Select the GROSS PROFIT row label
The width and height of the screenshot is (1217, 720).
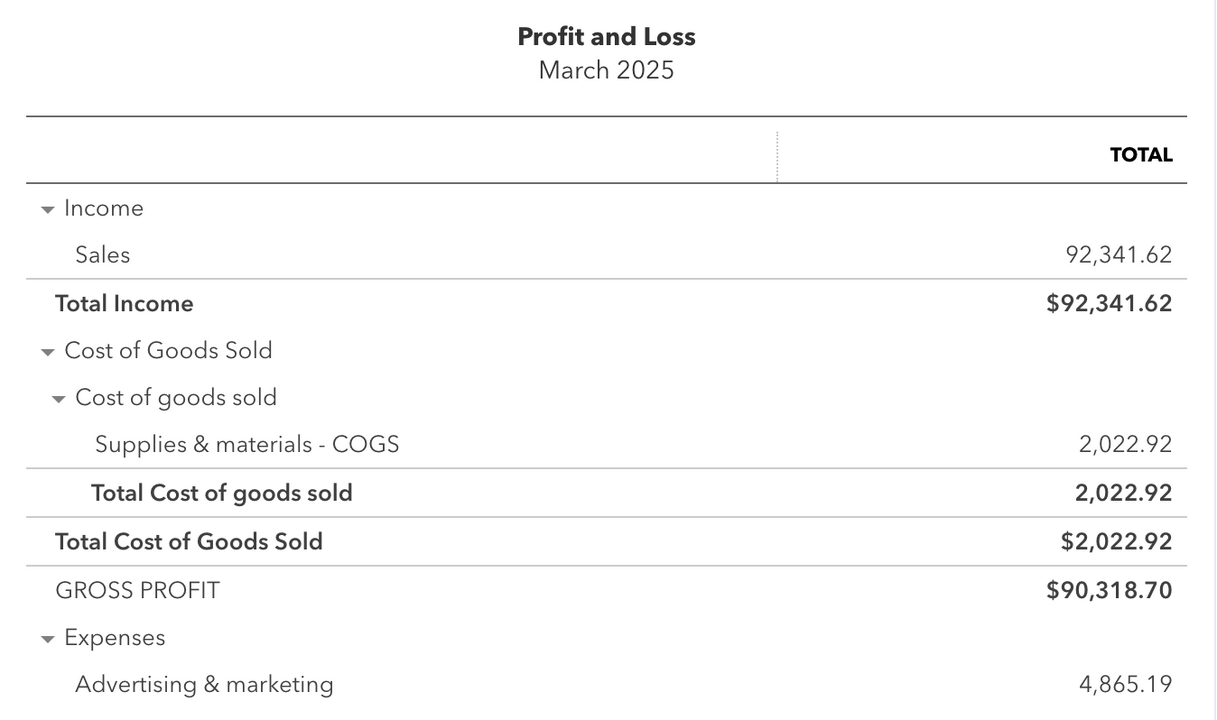point(137,590)
